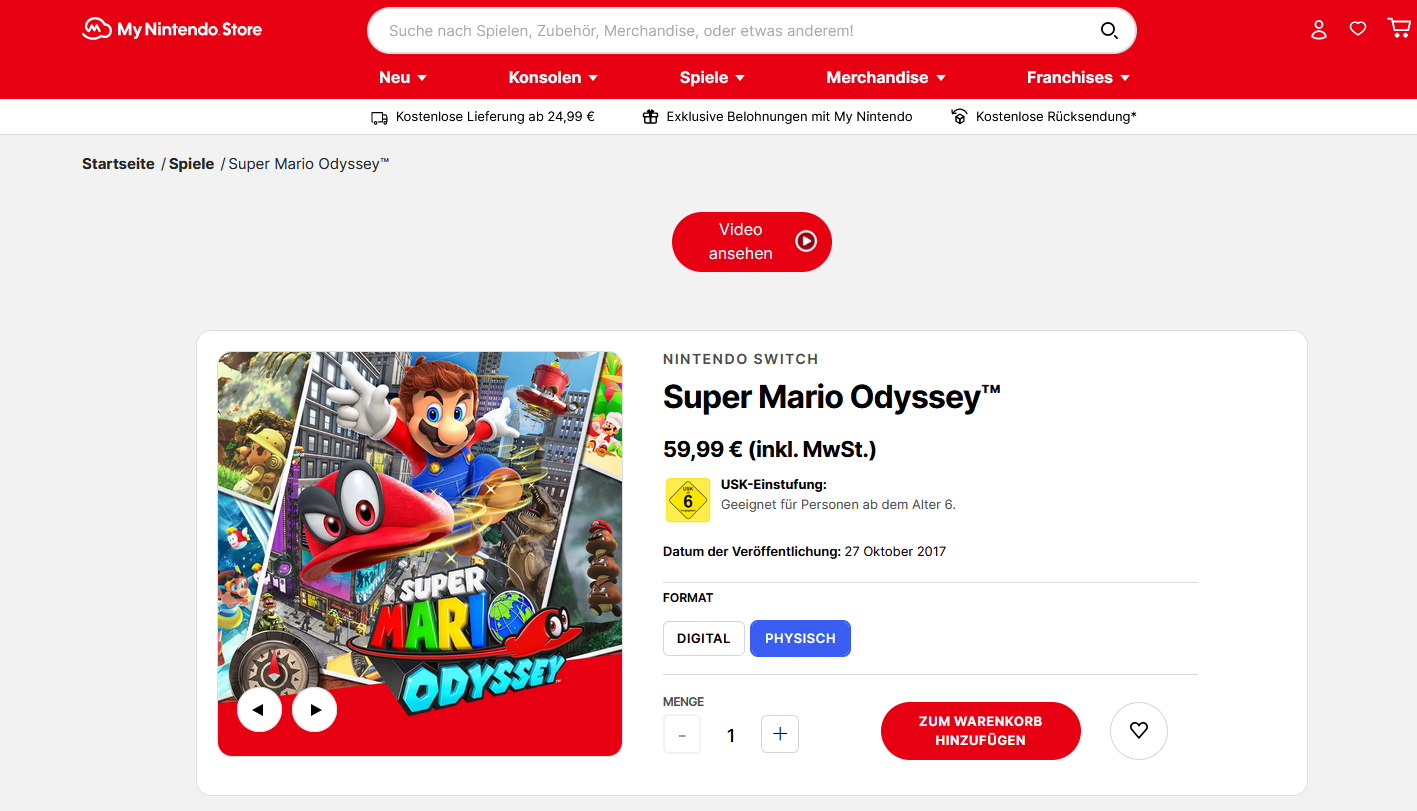Click the MENGE label

coord(684,702)
